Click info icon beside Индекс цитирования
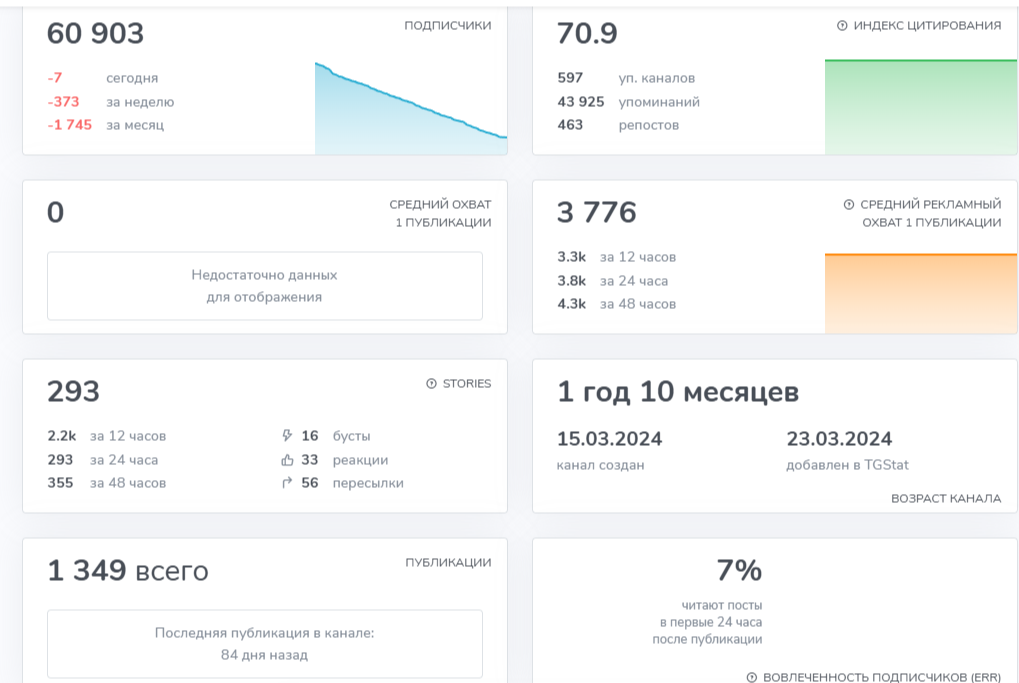The width and height of the screenshot is (1019, 683). [842, 26]
